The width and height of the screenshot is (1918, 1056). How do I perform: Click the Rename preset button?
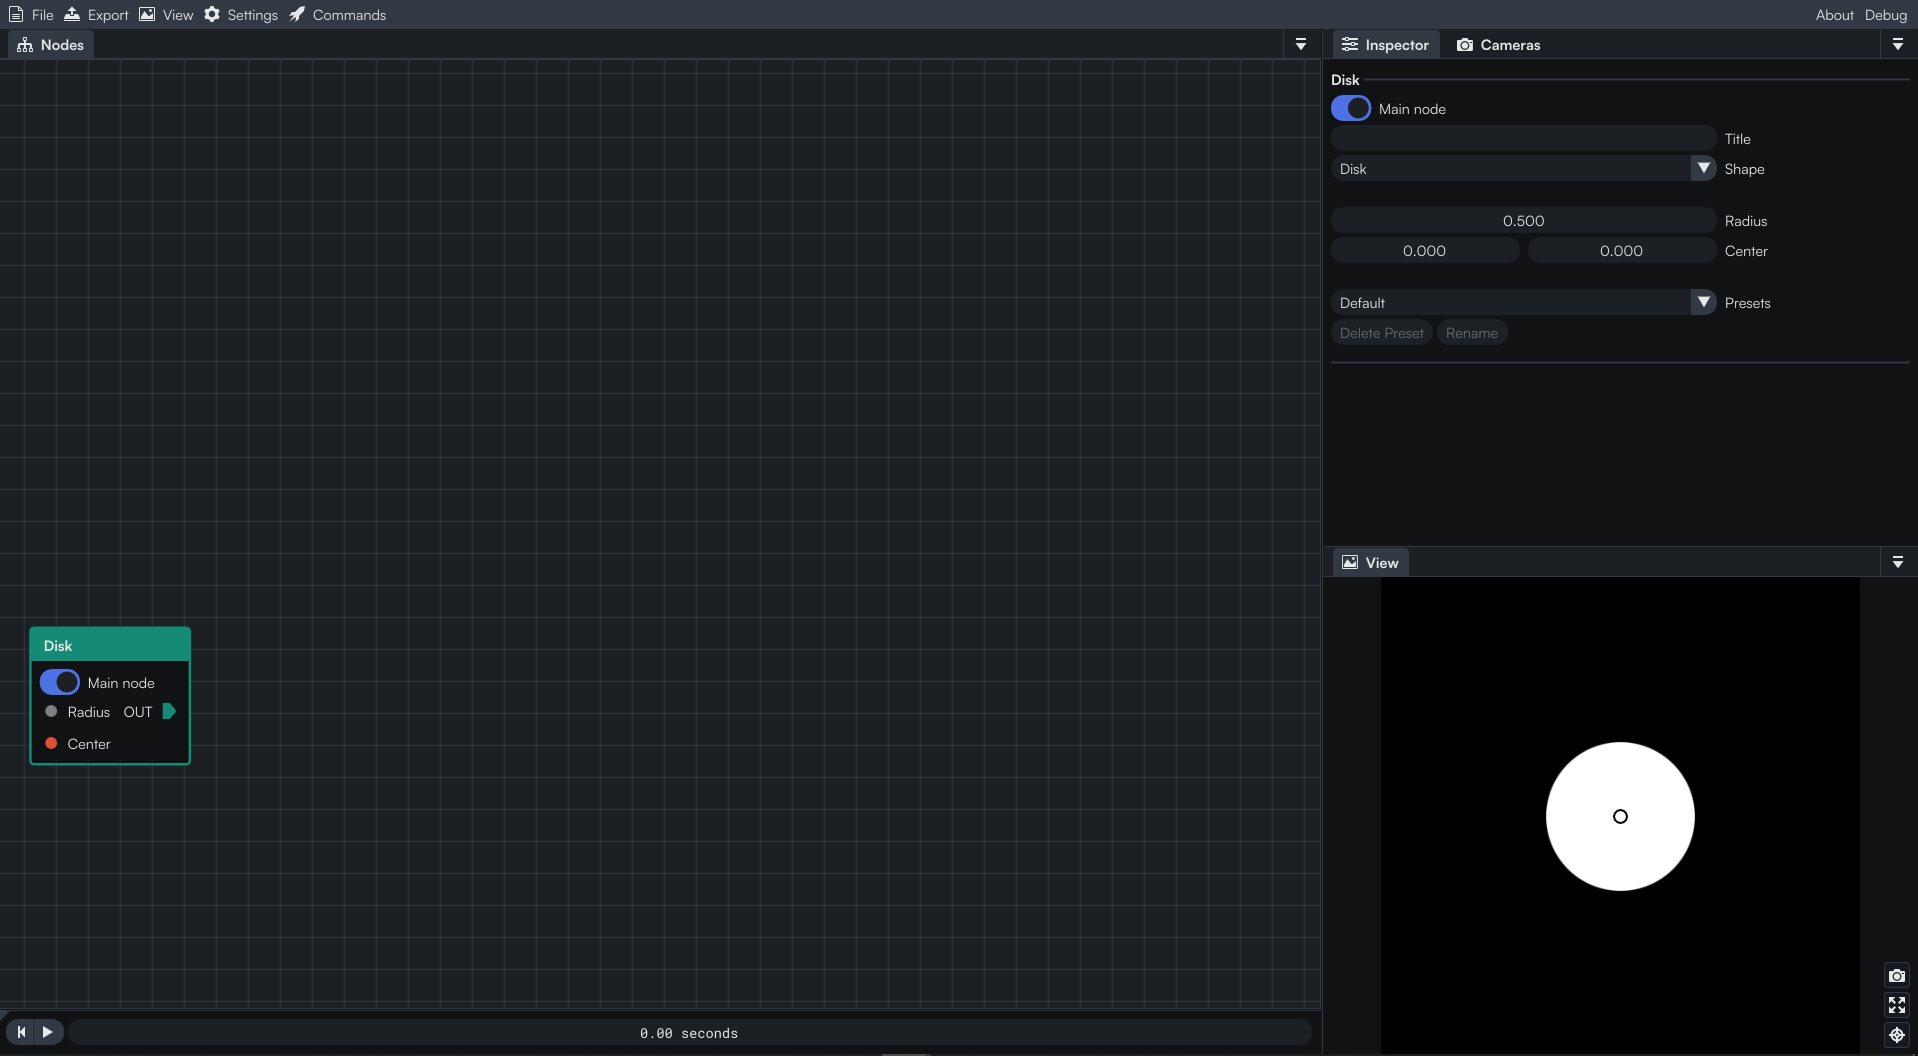[1471, 333]
